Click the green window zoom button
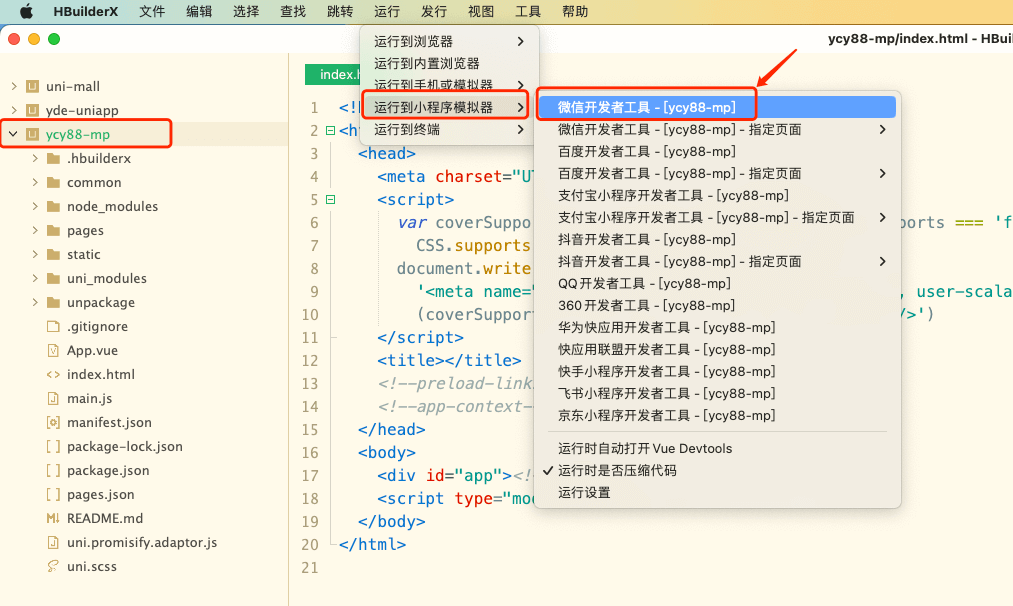 (x=54, y=39)
